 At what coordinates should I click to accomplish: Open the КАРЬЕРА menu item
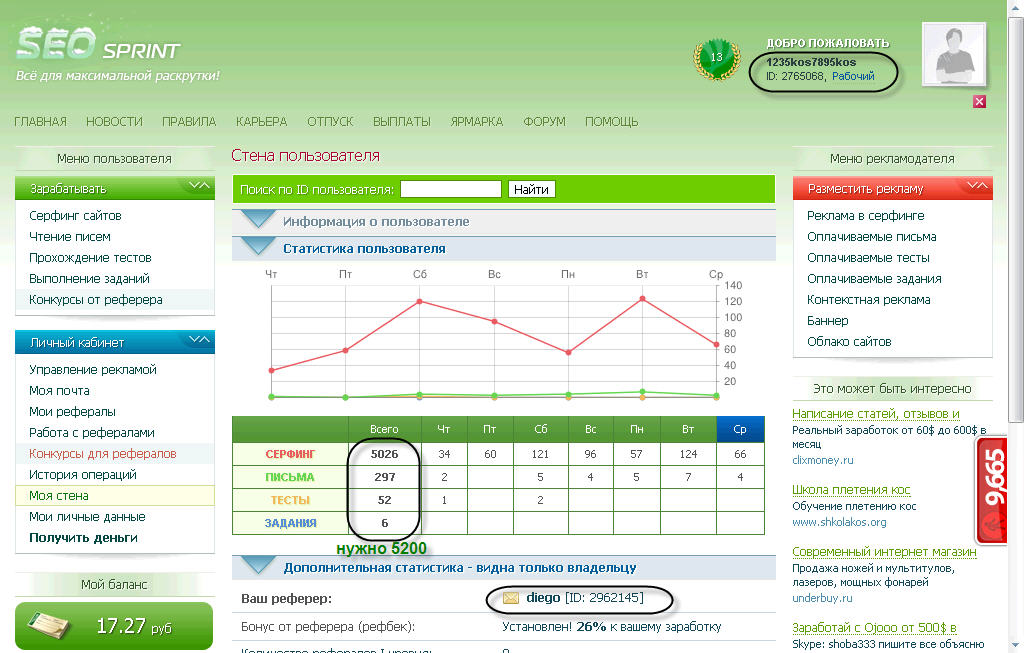pos(261,122)
